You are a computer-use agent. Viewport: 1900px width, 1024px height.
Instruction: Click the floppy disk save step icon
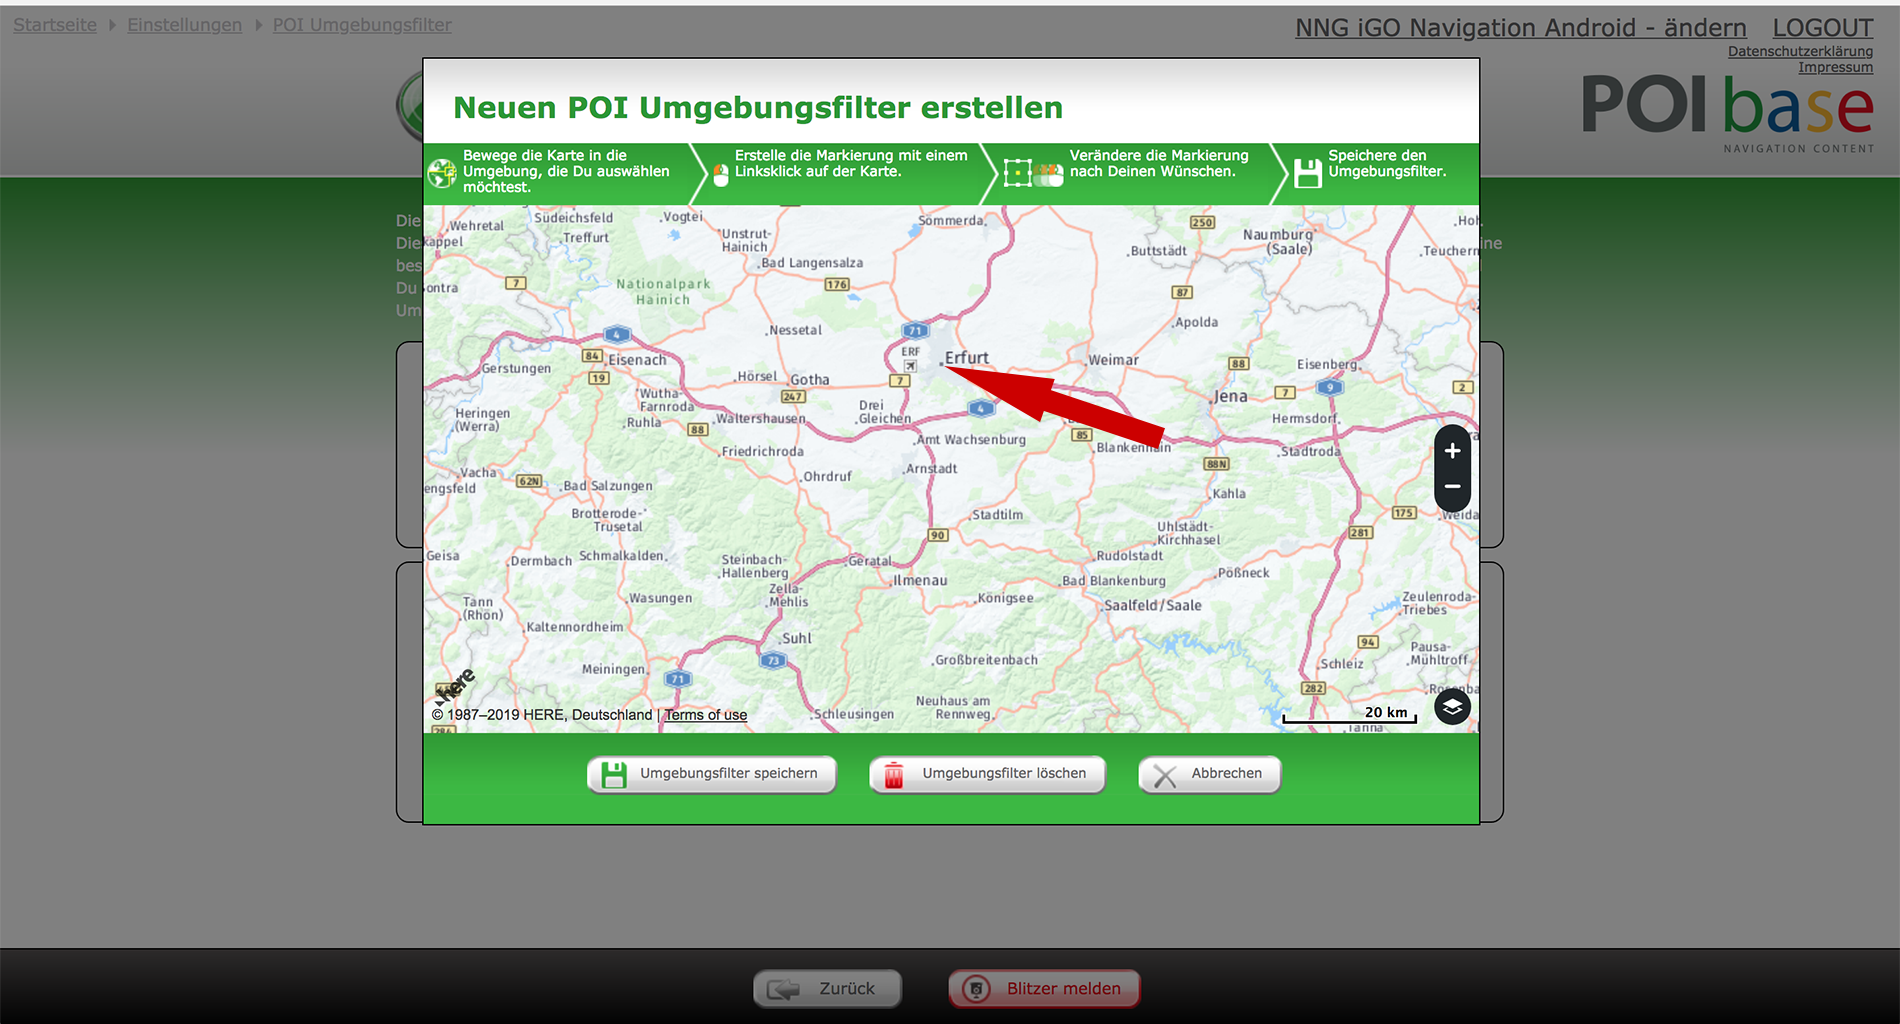click(1307, 173)
